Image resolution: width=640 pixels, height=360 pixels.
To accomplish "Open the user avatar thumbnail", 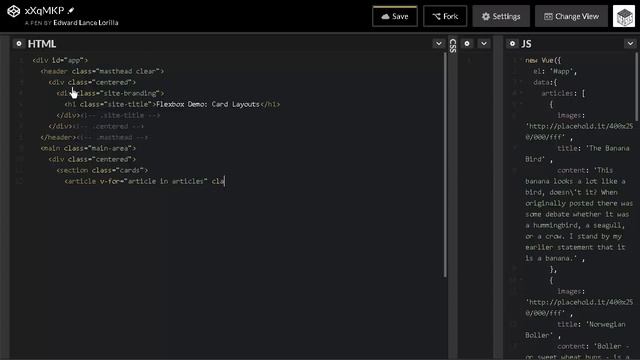I will click(x=624, y=16).
